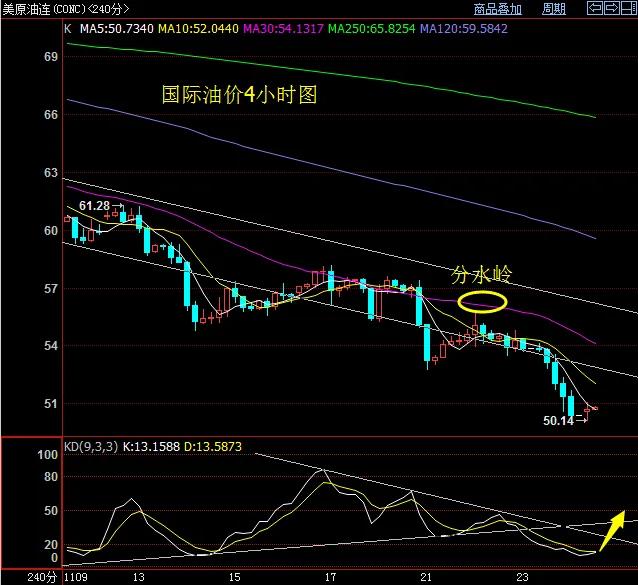Viewport: 638px width, 585px height.
Task: Click the K label before MA5
Action: (x=68, y=29)
